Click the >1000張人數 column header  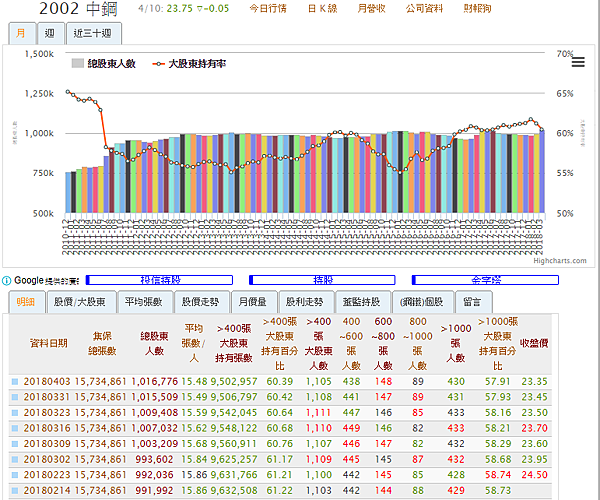click(456, 344)
